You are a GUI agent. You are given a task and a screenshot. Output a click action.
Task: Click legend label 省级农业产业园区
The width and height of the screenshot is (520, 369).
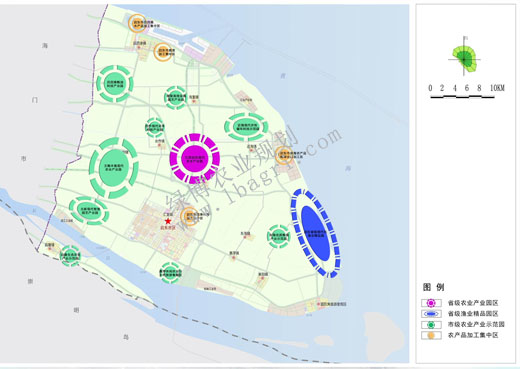473,303
